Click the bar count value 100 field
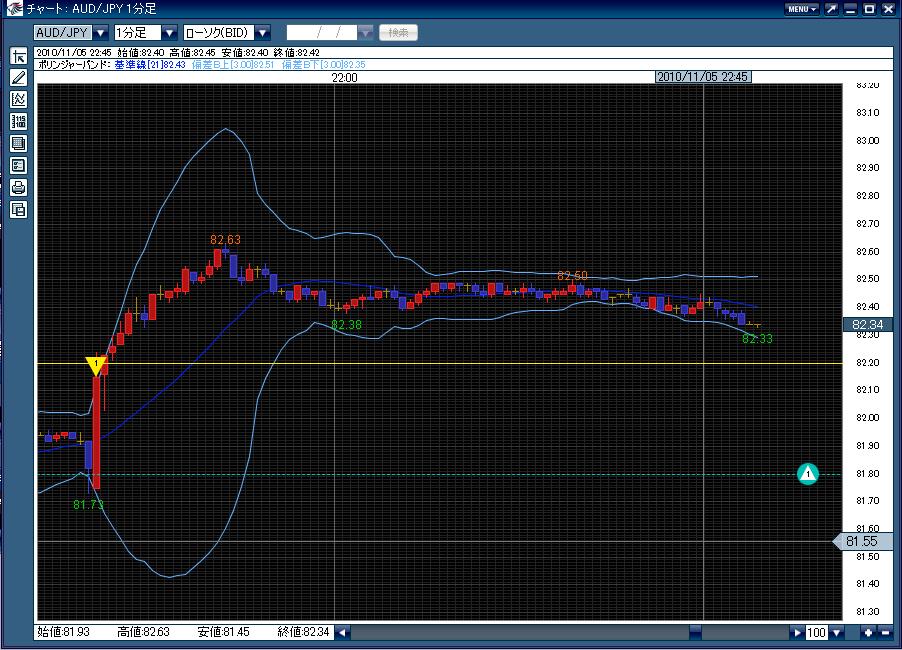 (x=817, y=633)
